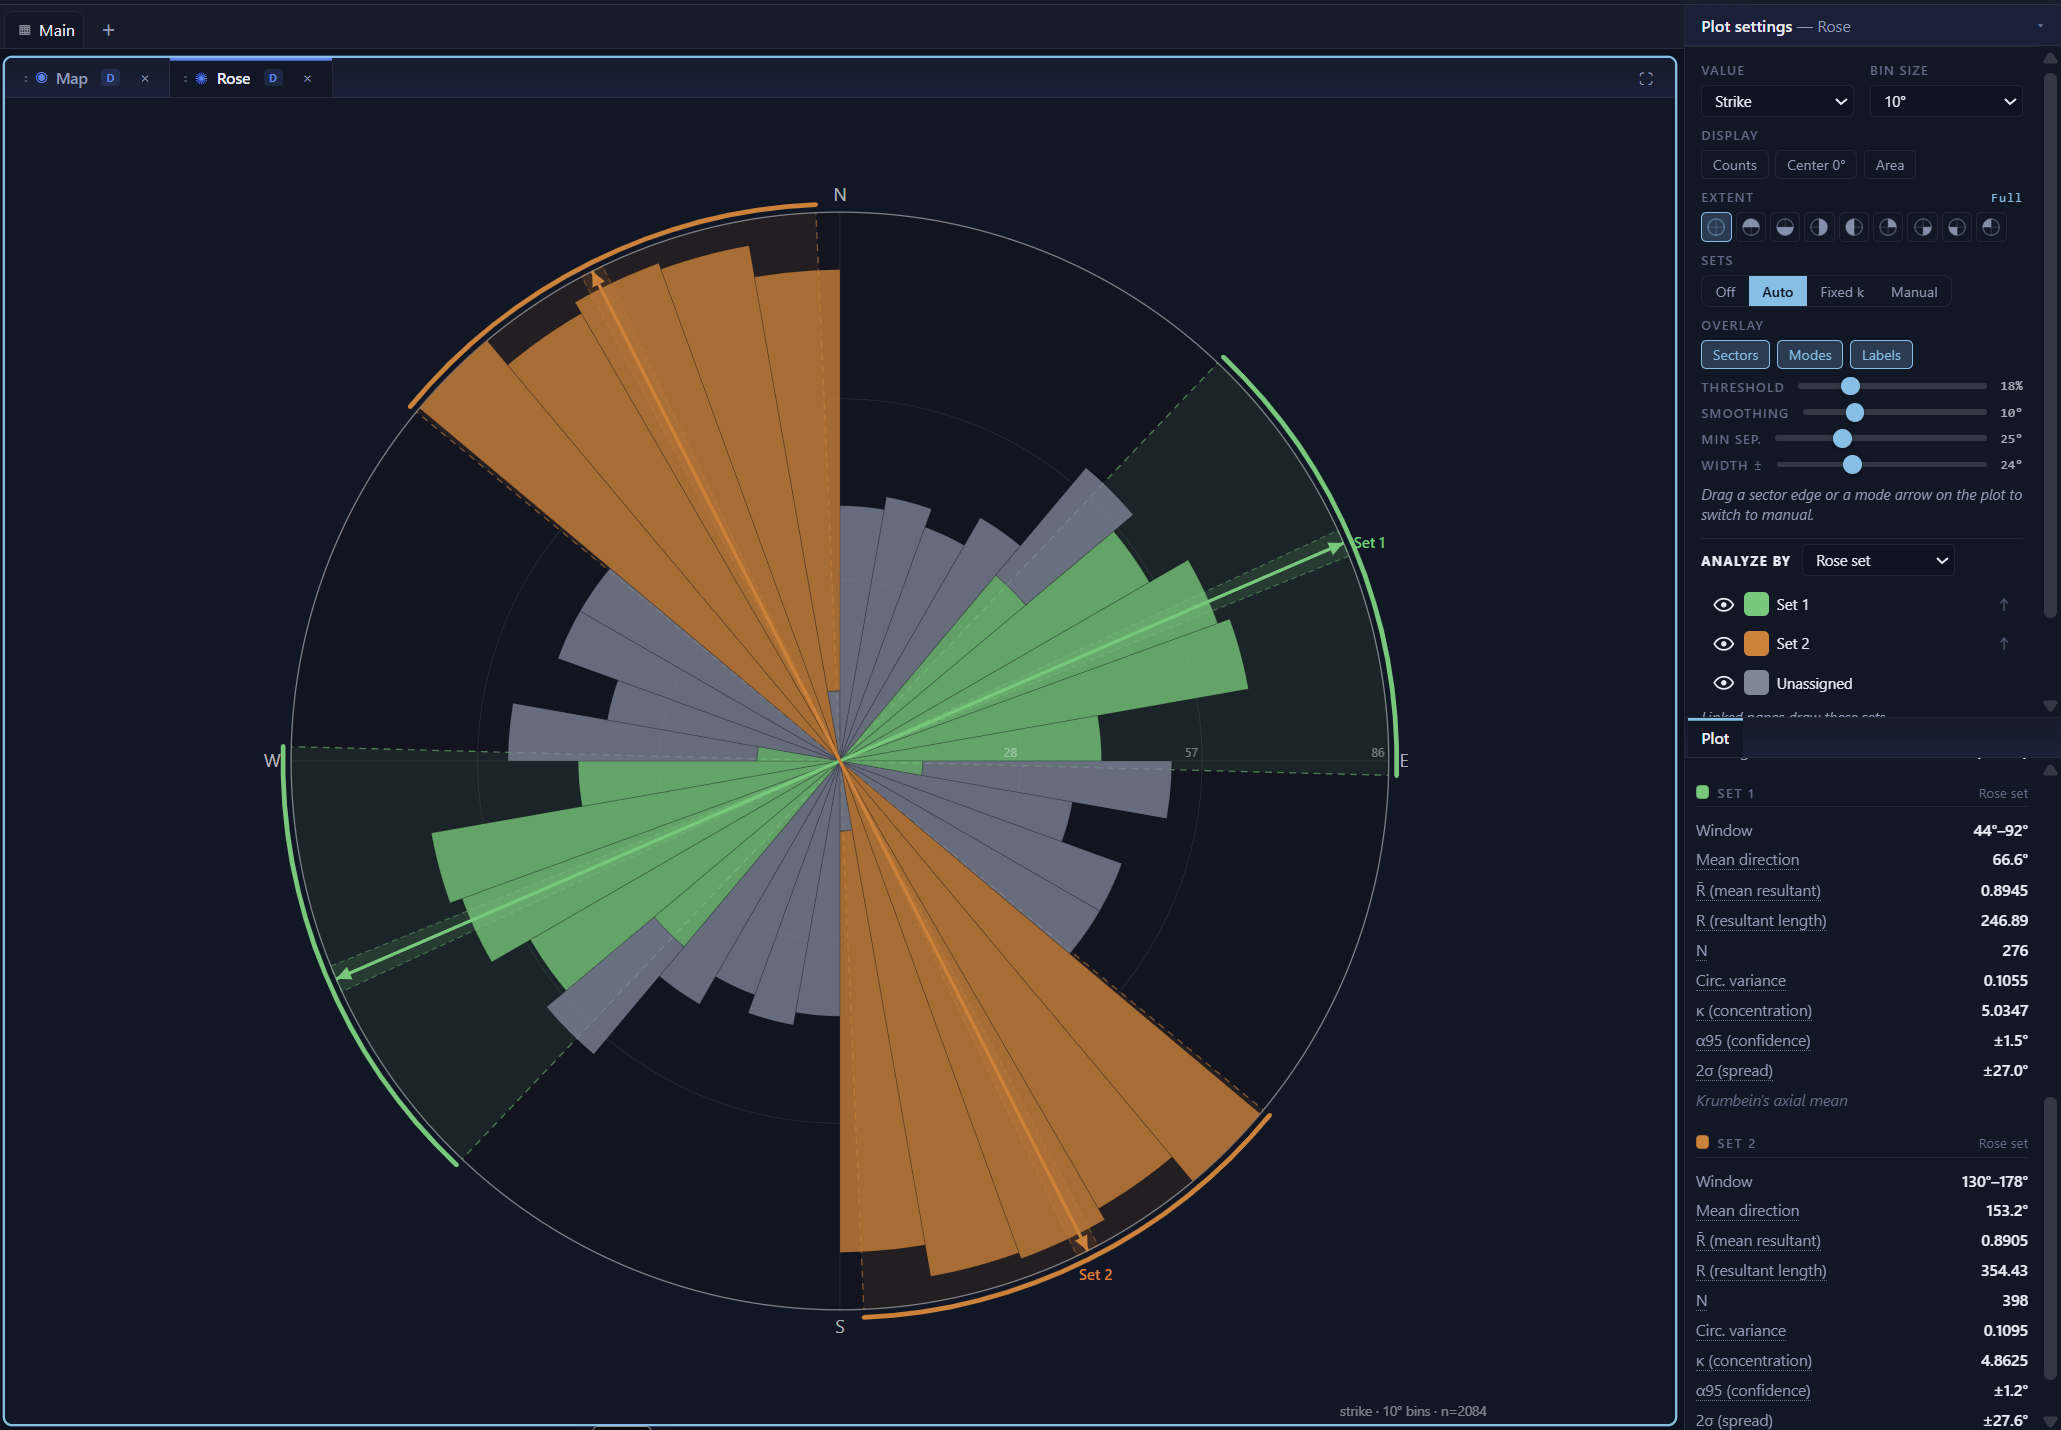Image resolution: width=2061 pixels, height=1430 pixels.
Task: Click the D badge on Map tab
Action: [x=111, y=78]
